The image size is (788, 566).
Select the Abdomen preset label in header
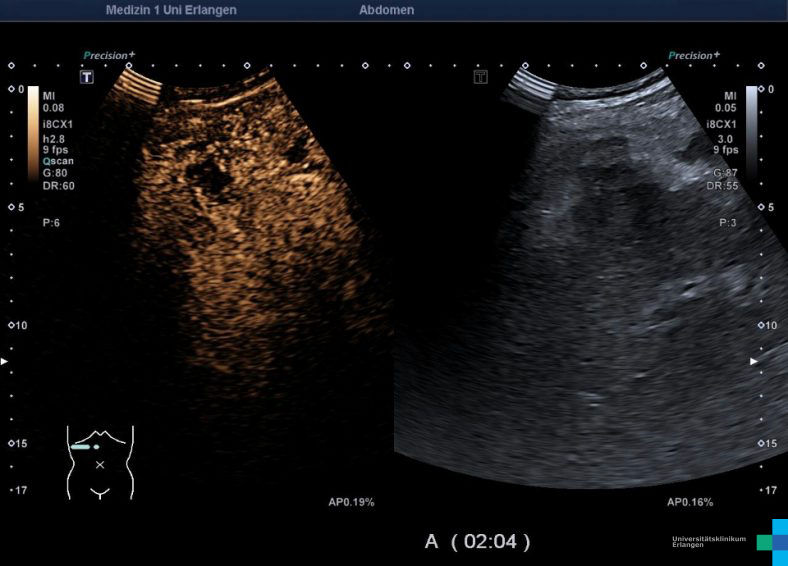386,10
